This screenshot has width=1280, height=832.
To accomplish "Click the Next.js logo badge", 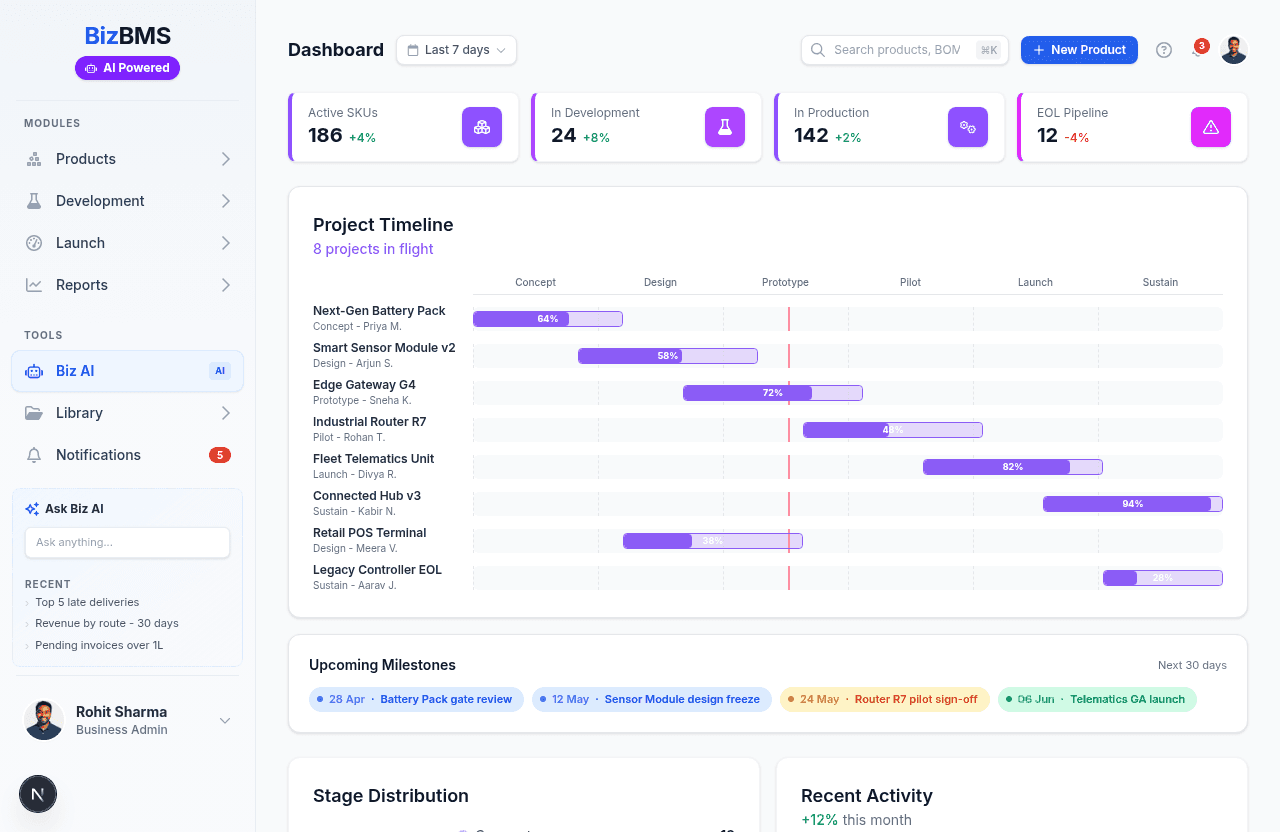I will click(38, 795).
